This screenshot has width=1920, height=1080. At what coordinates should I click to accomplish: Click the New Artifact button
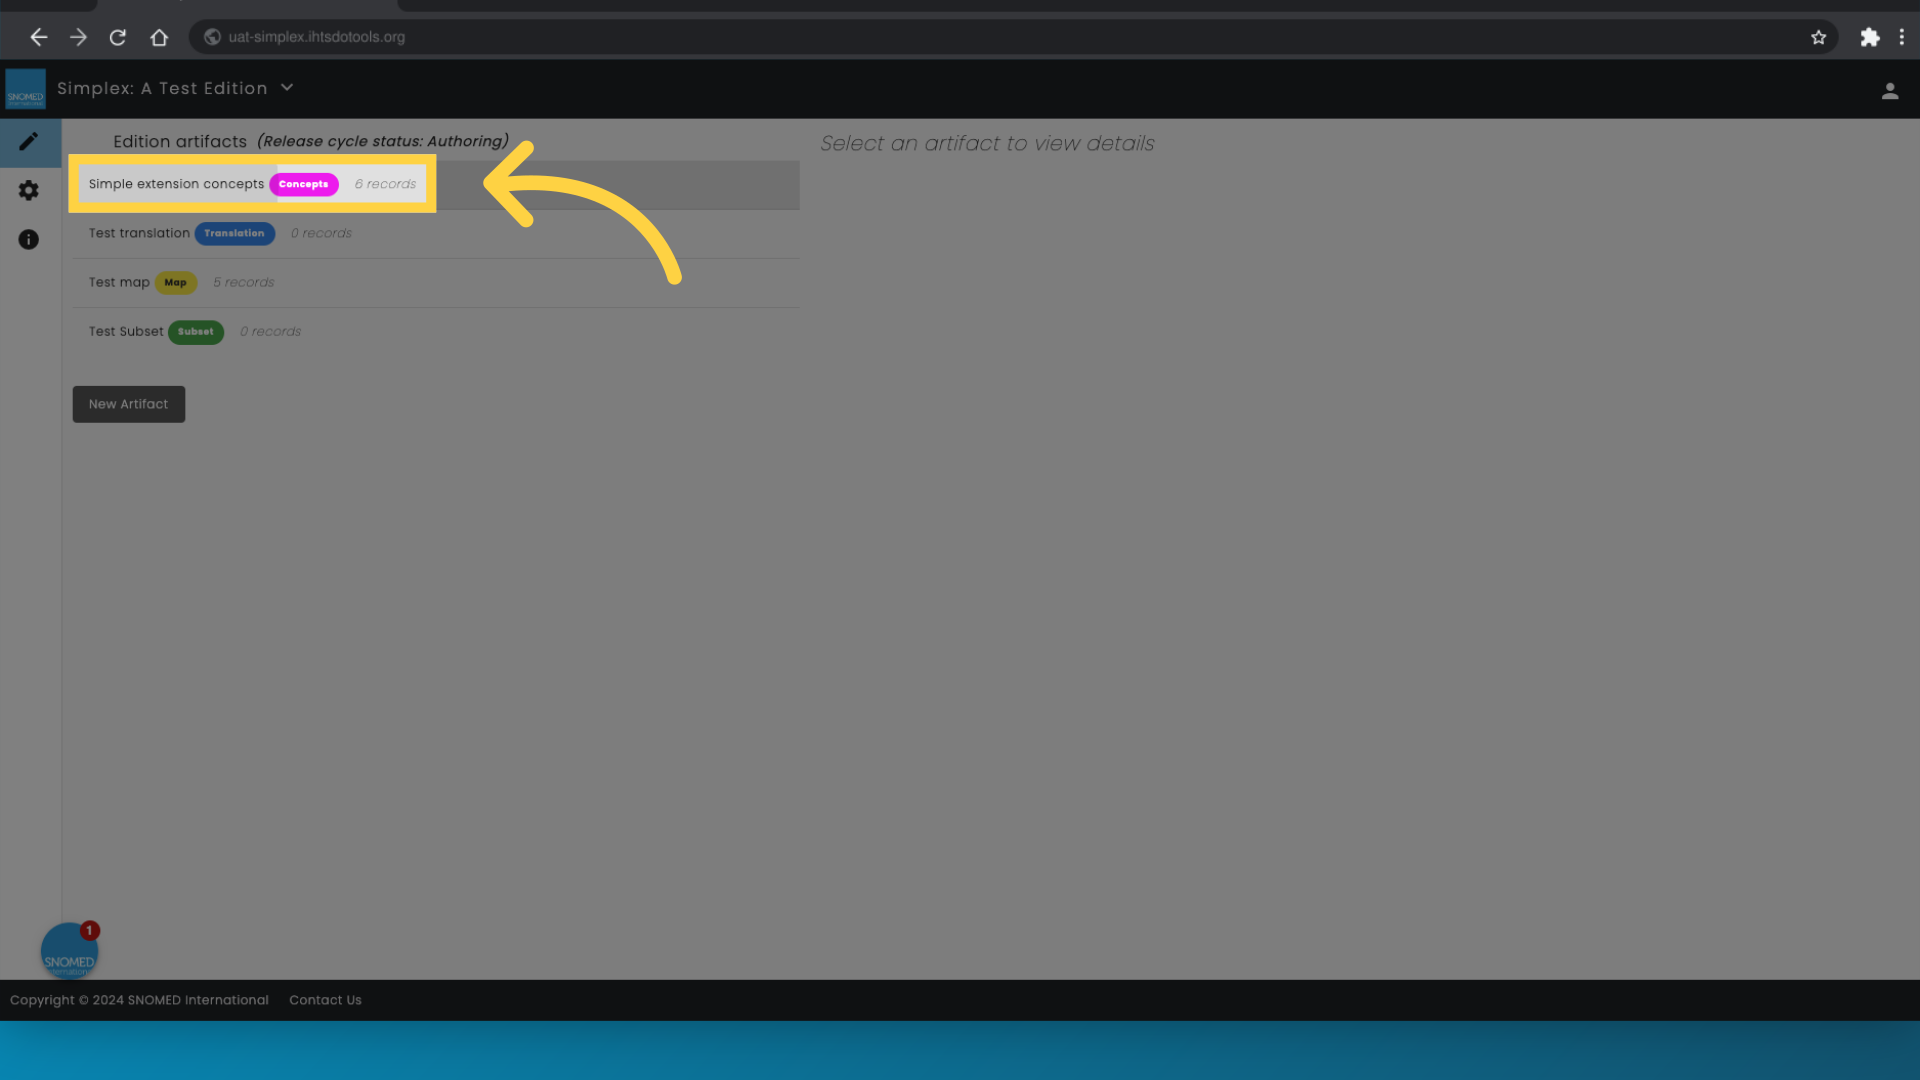[x=128, y=404]
